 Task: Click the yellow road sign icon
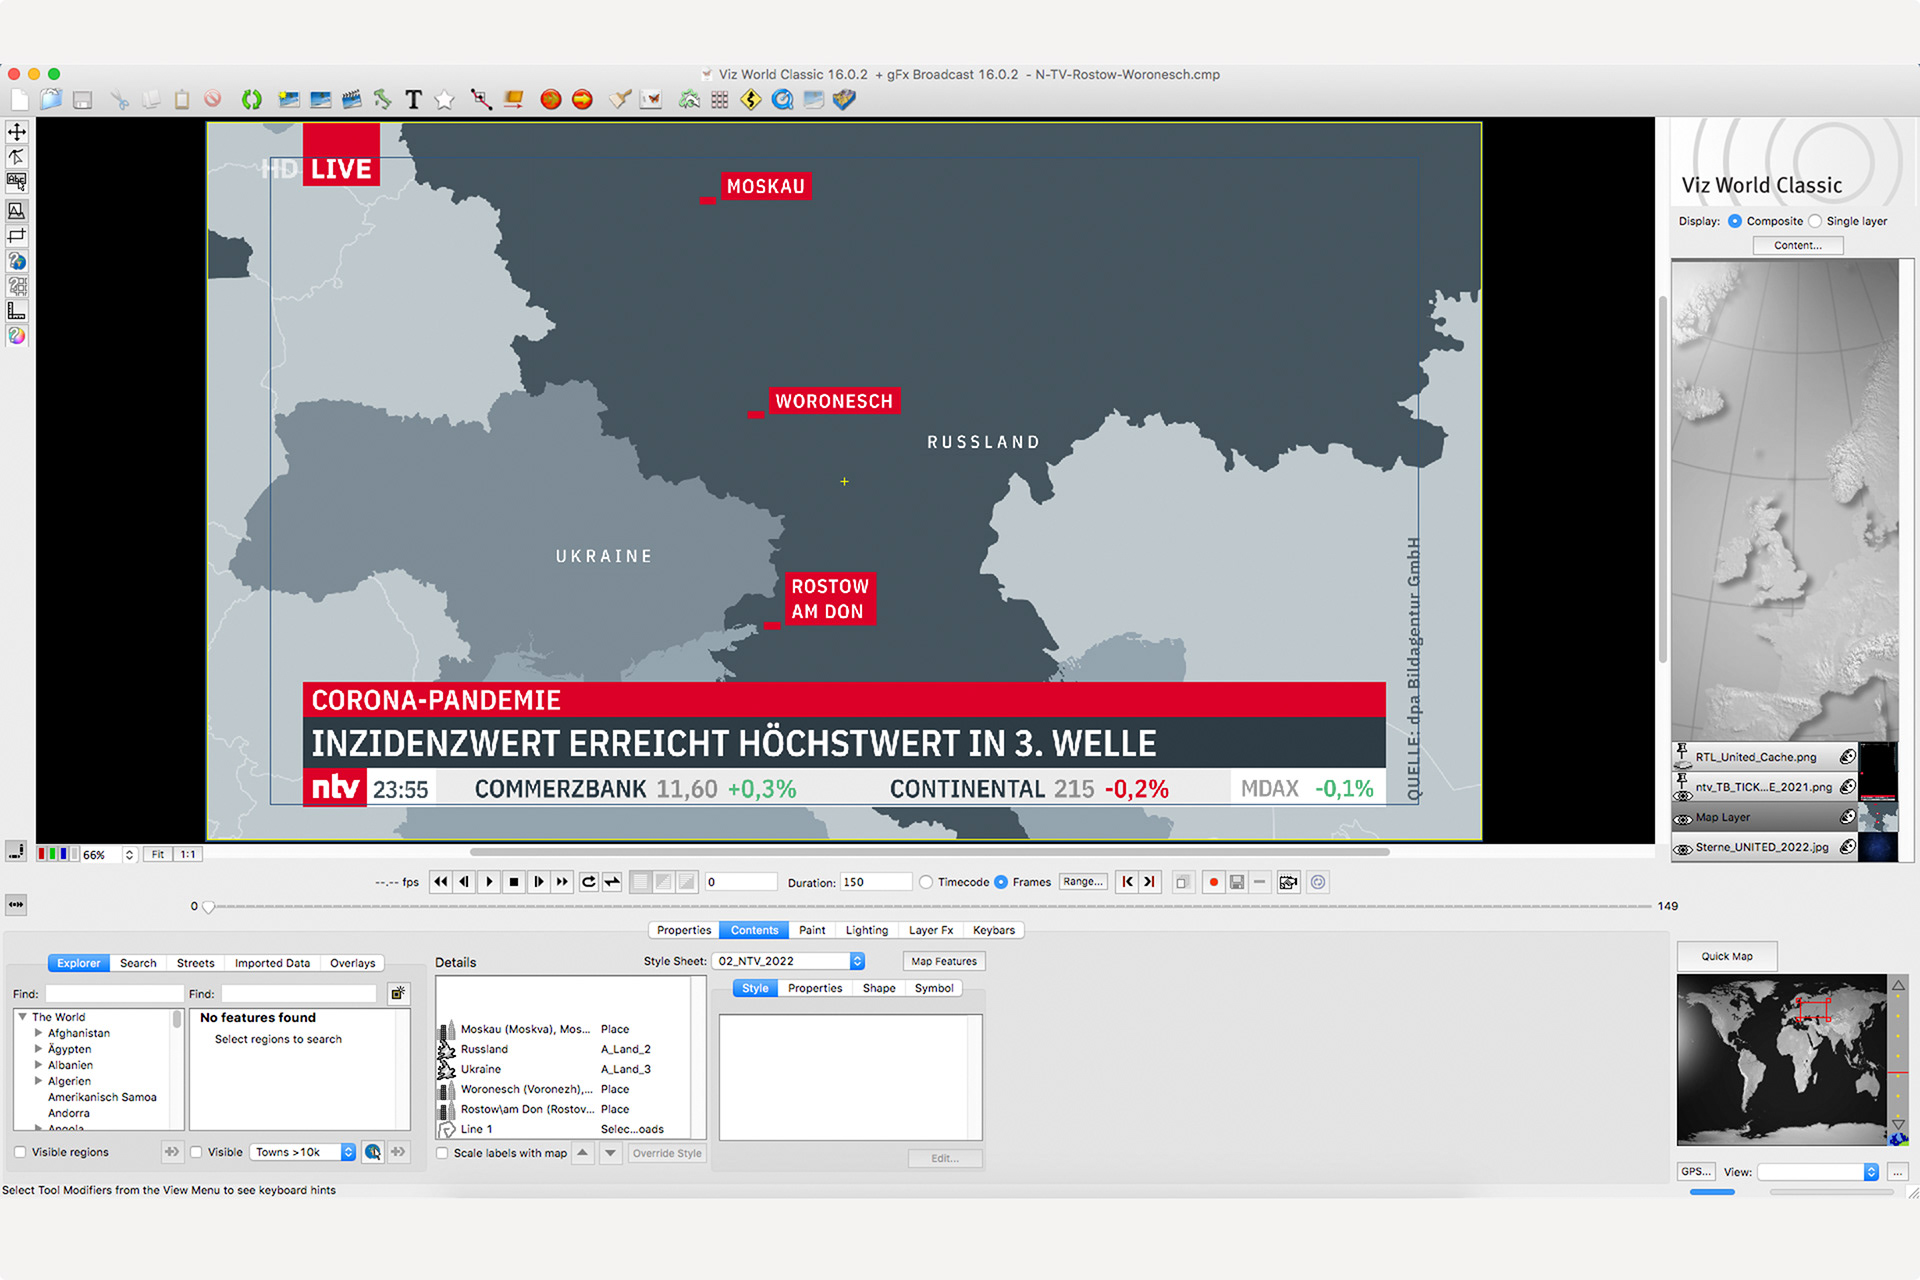[x=751, y=100]
